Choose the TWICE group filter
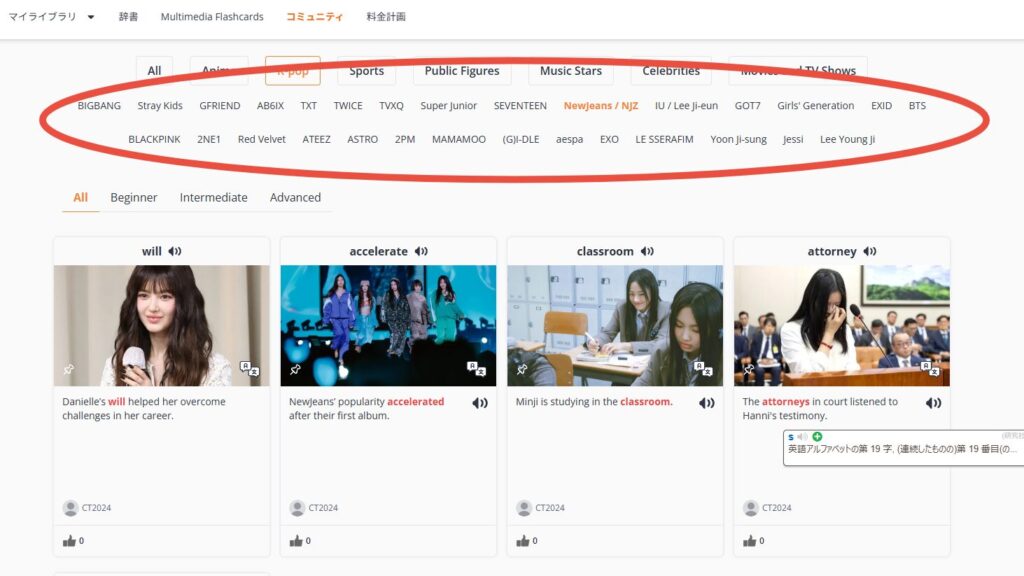1024x576 pixels. pos(348,105)
